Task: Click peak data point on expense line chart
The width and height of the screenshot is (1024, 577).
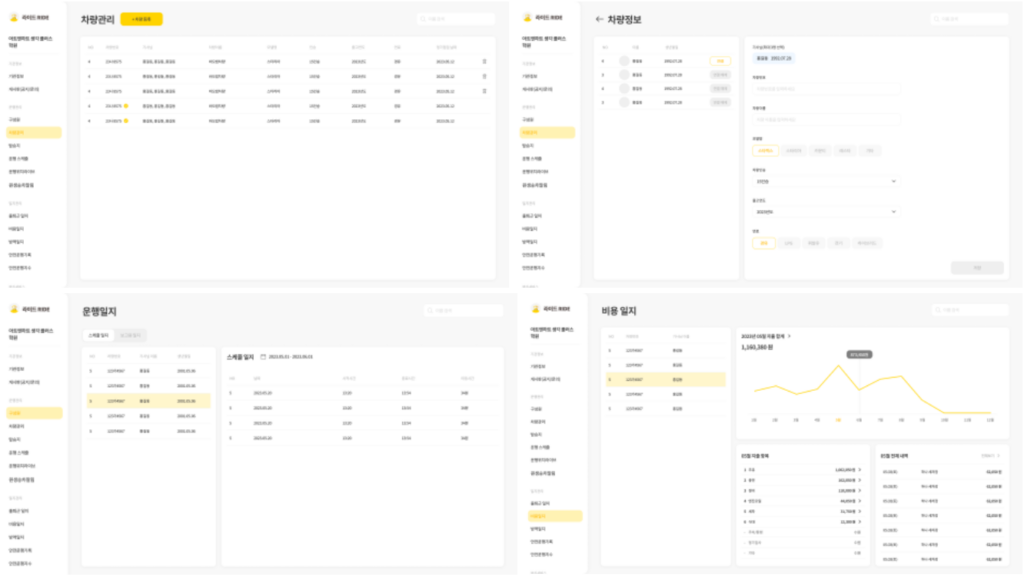Action: pyautogui.click(x=839, y=365)
